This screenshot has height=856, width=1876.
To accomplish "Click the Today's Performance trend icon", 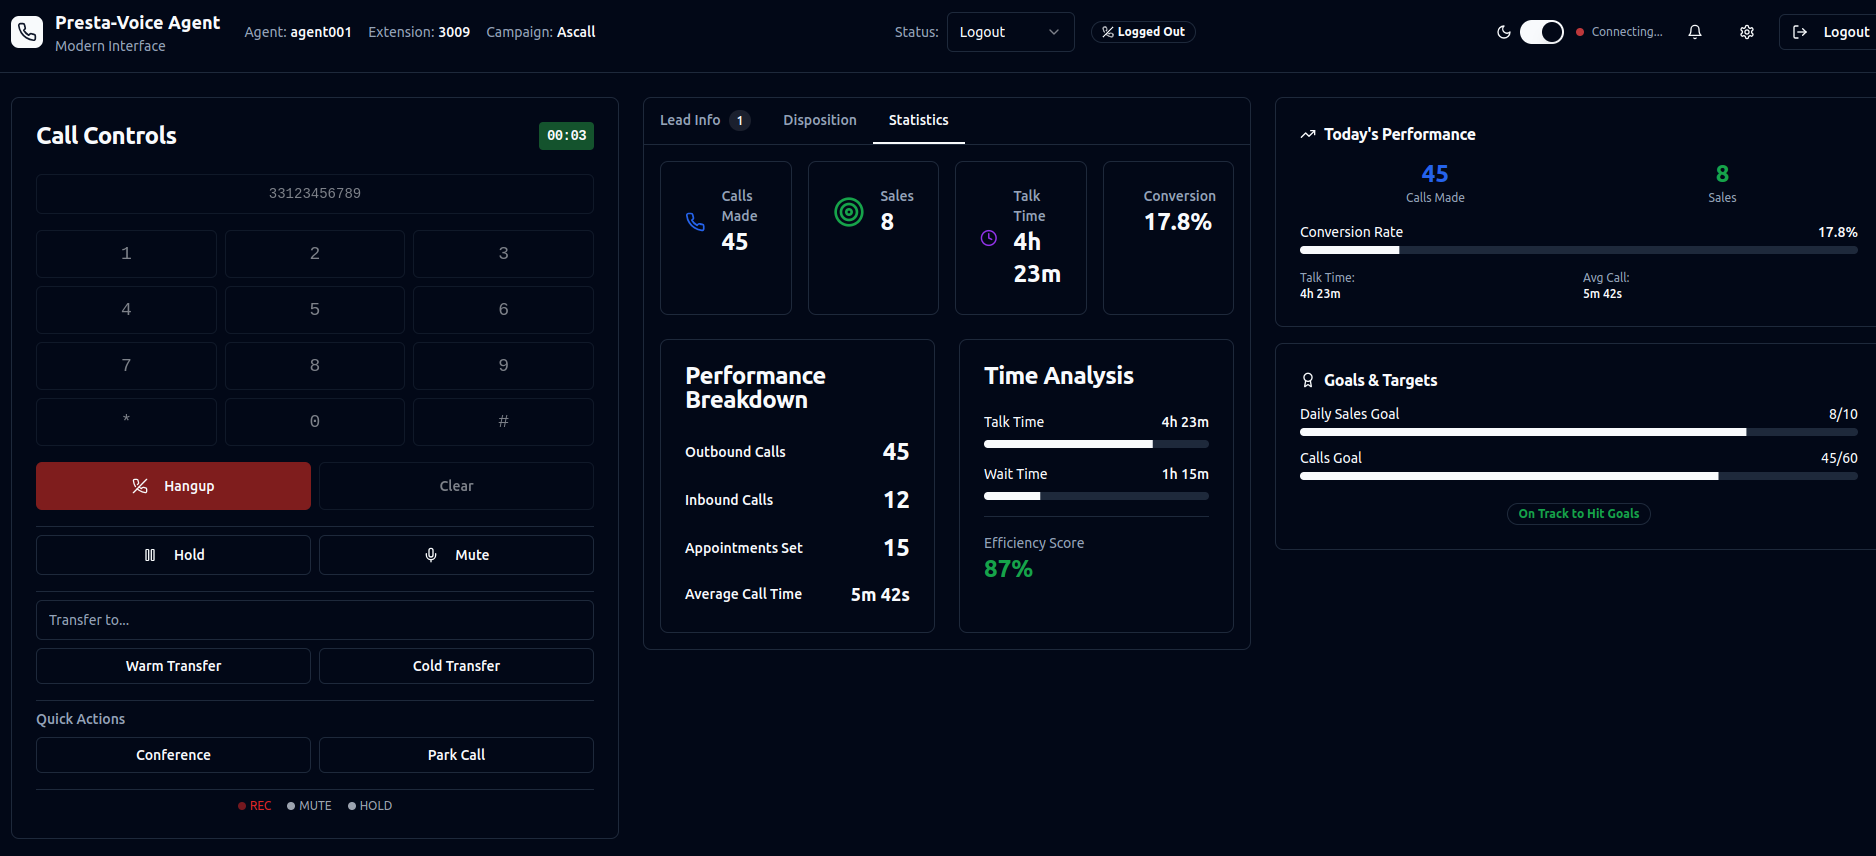I will coord(1308,134).
